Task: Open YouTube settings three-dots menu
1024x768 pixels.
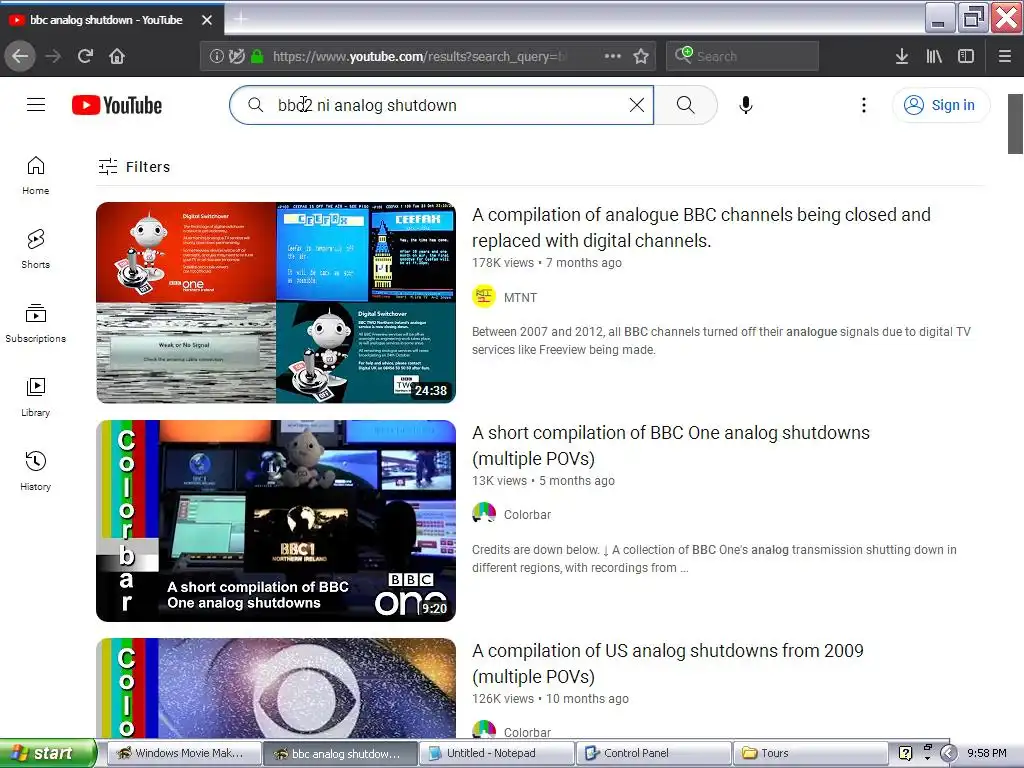Action: [864, 104]
